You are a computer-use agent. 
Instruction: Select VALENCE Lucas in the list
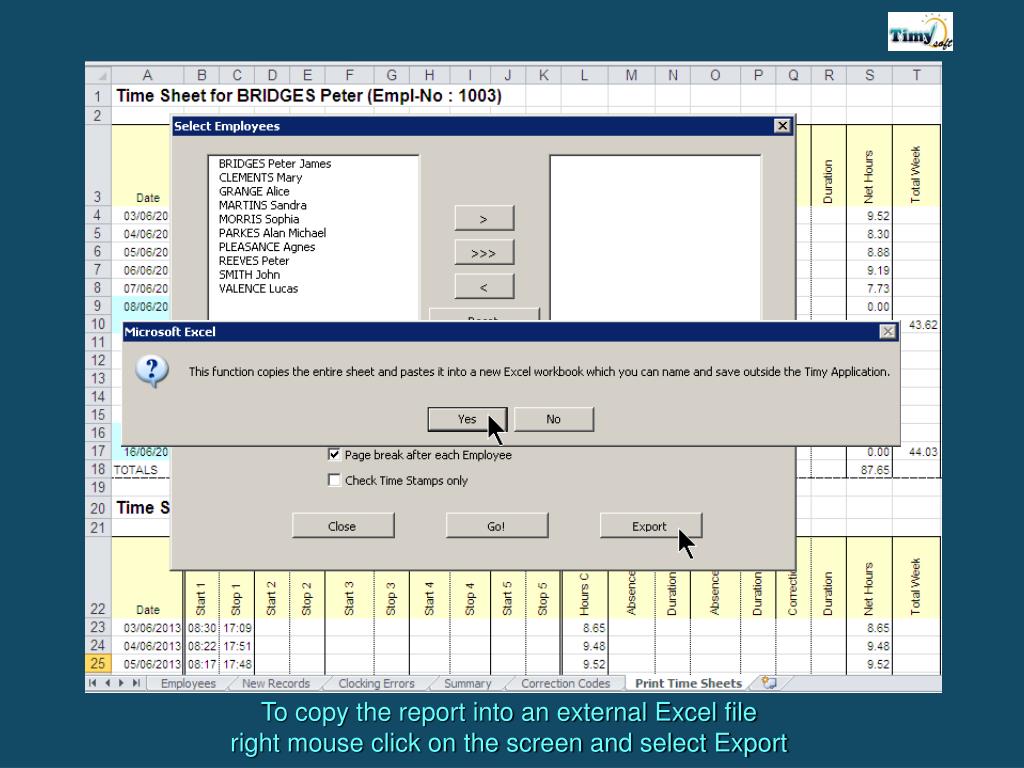click(x=259, y=289)
